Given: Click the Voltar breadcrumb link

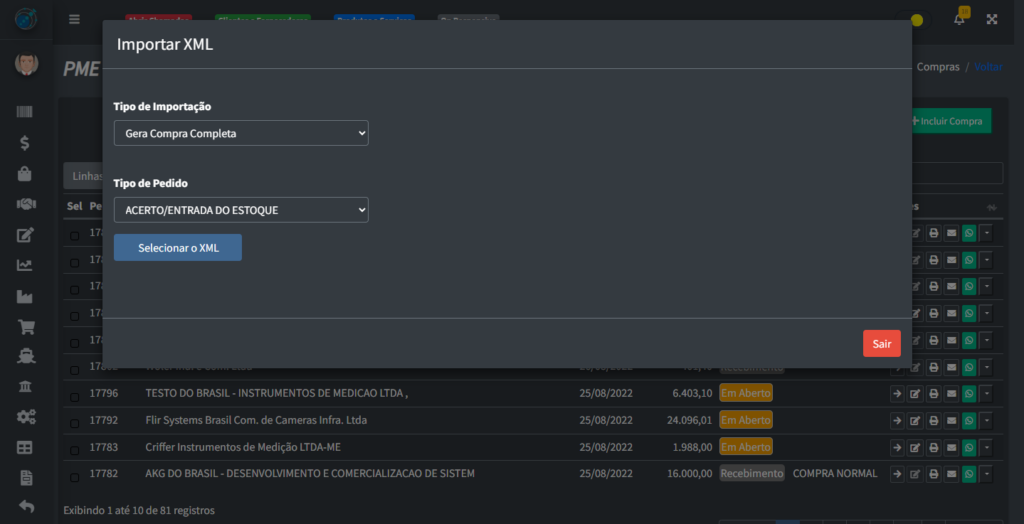Looking at the screenshot, I should tap(988, 67).
